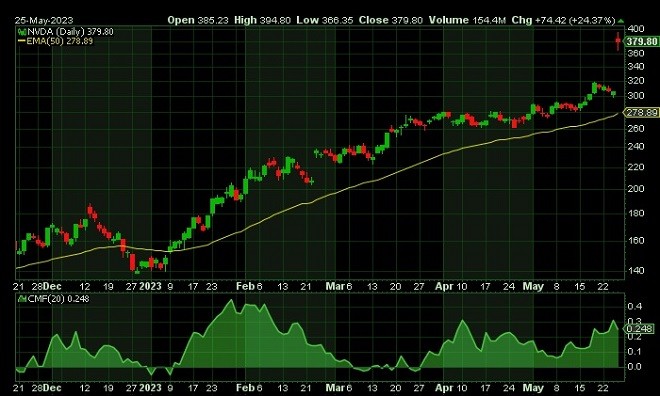Image resolution: width=660 pixels, height=396 pixels.
Task: Click the red May 25 gap-up candlestick
Action: (618, 41)
